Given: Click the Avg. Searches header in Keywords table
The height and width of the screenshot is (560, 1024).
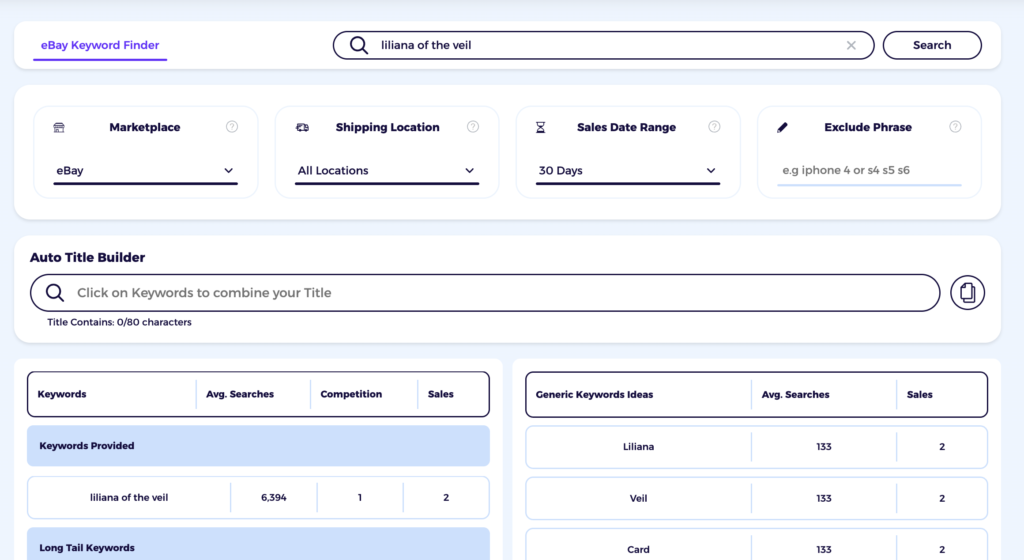Looking at the screenshot, I should [240, 394].
